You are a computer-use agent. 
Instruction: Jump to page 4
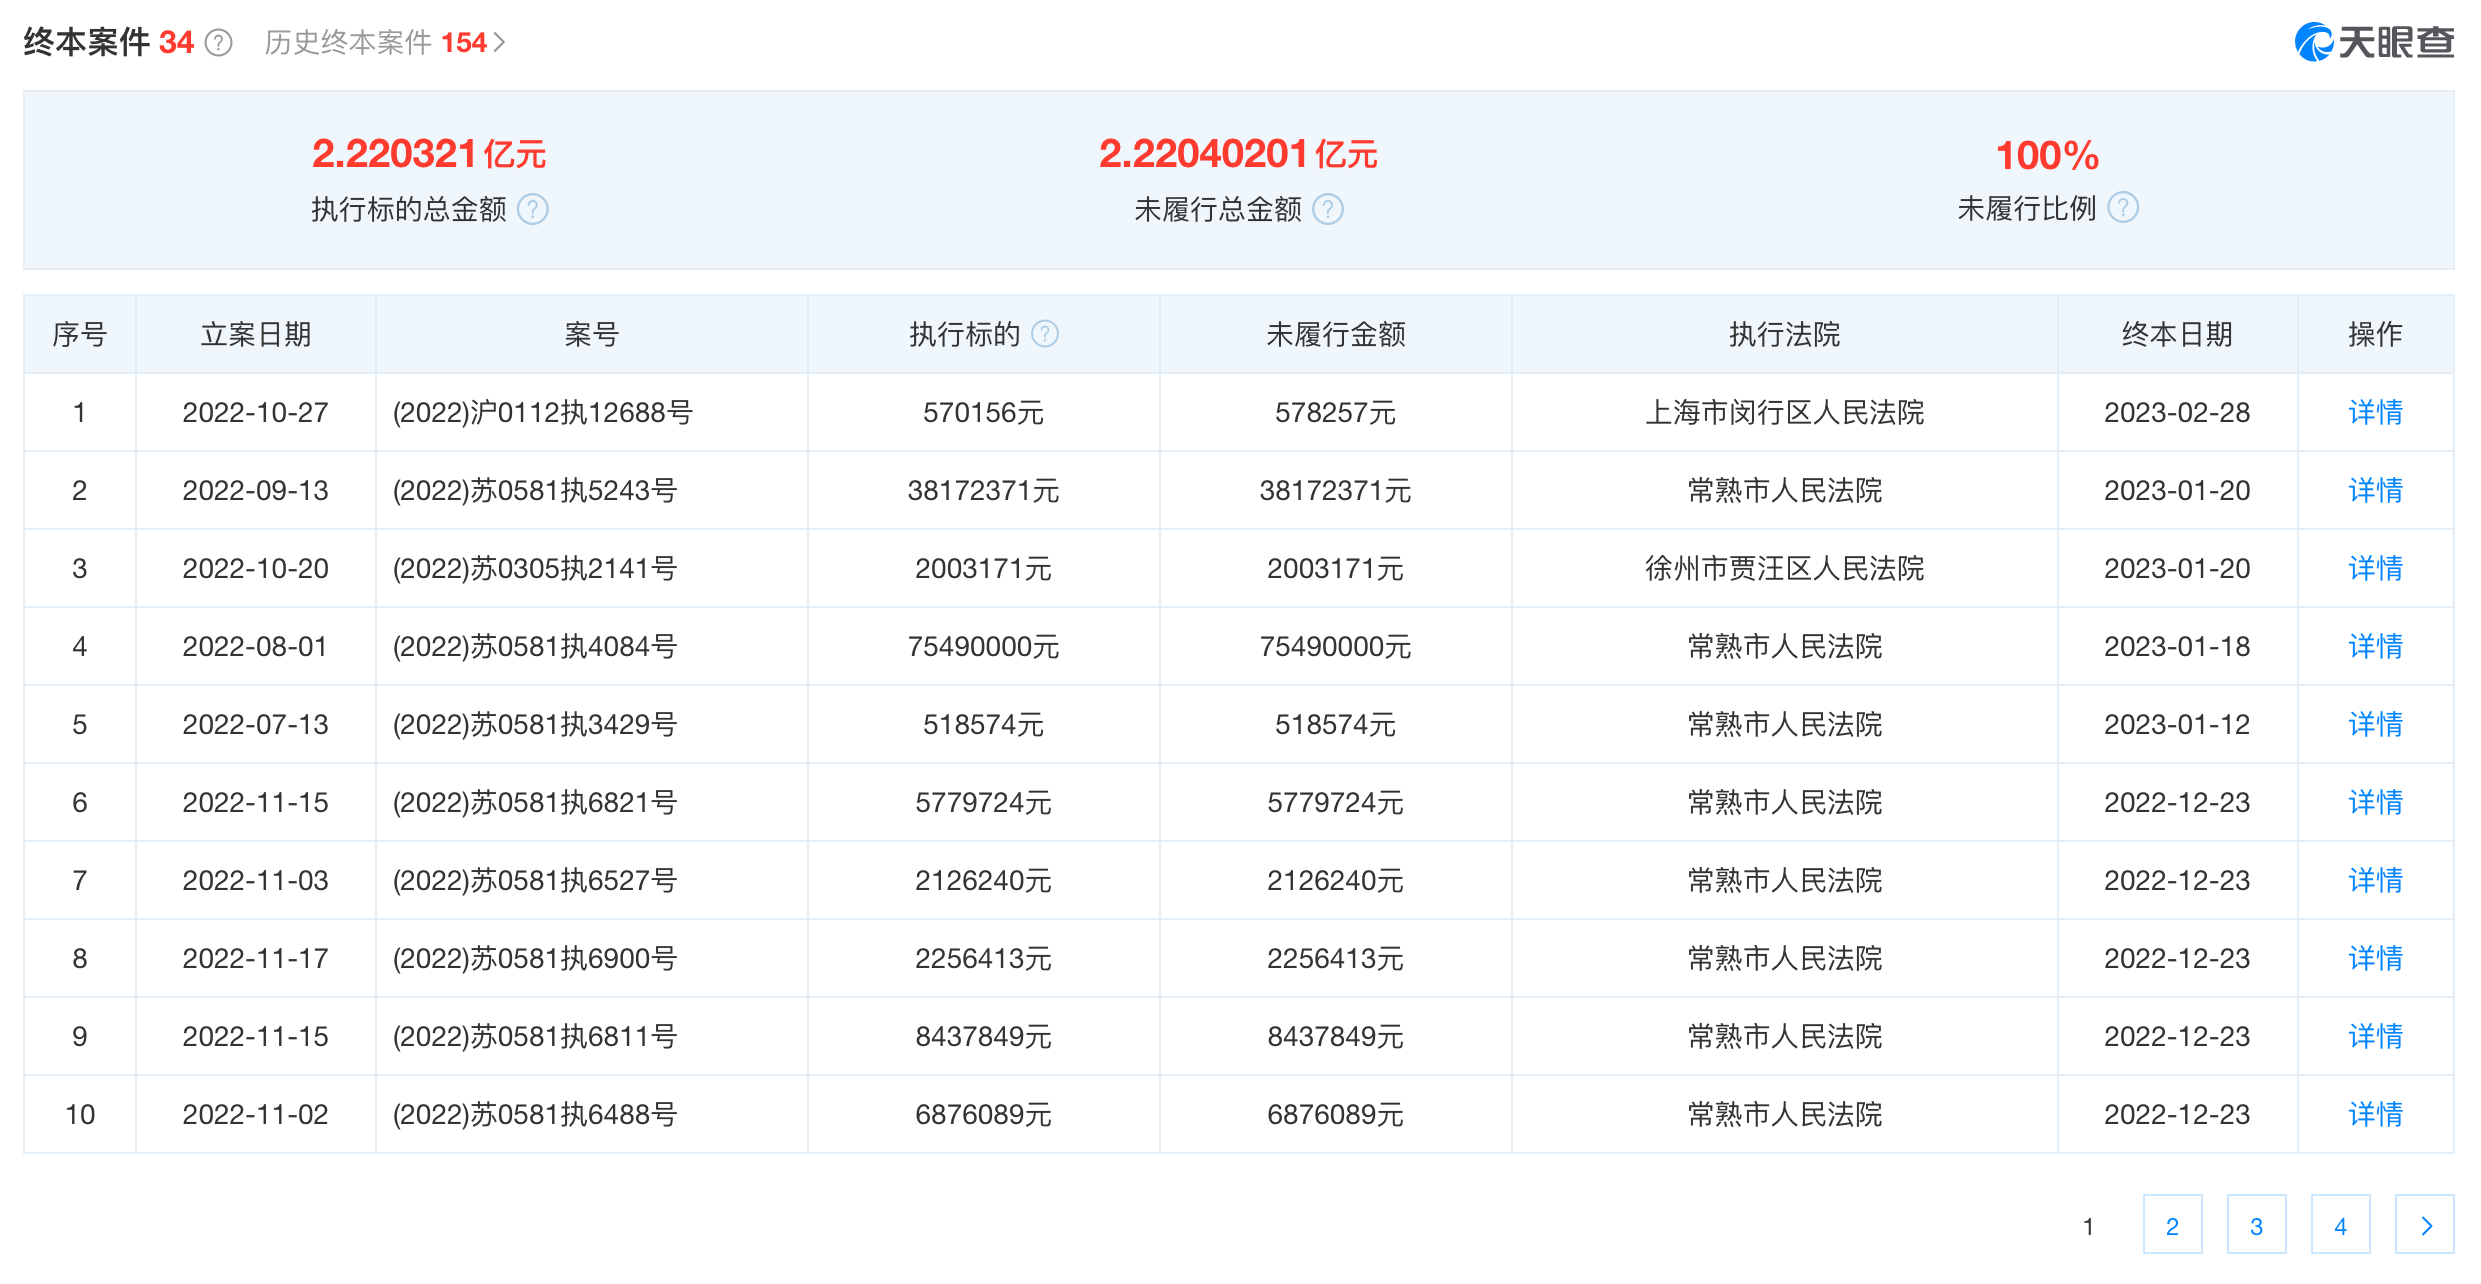(2339, 1225)
